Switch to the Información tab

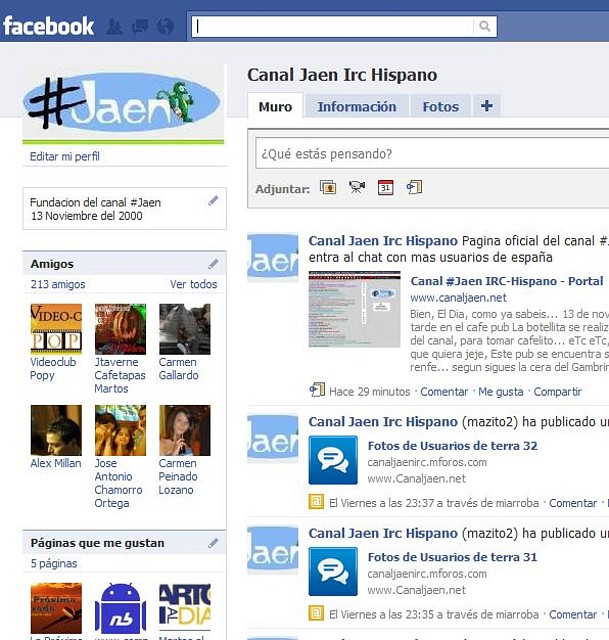[357, 107]
